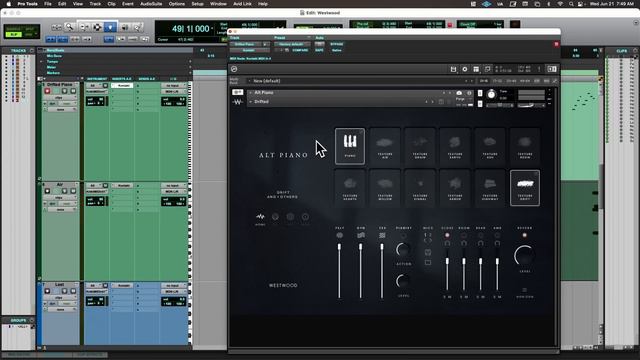The image size is (640, 360).
Task: Open macOS Spotlight search icon
Action: (x=571, y=4)
